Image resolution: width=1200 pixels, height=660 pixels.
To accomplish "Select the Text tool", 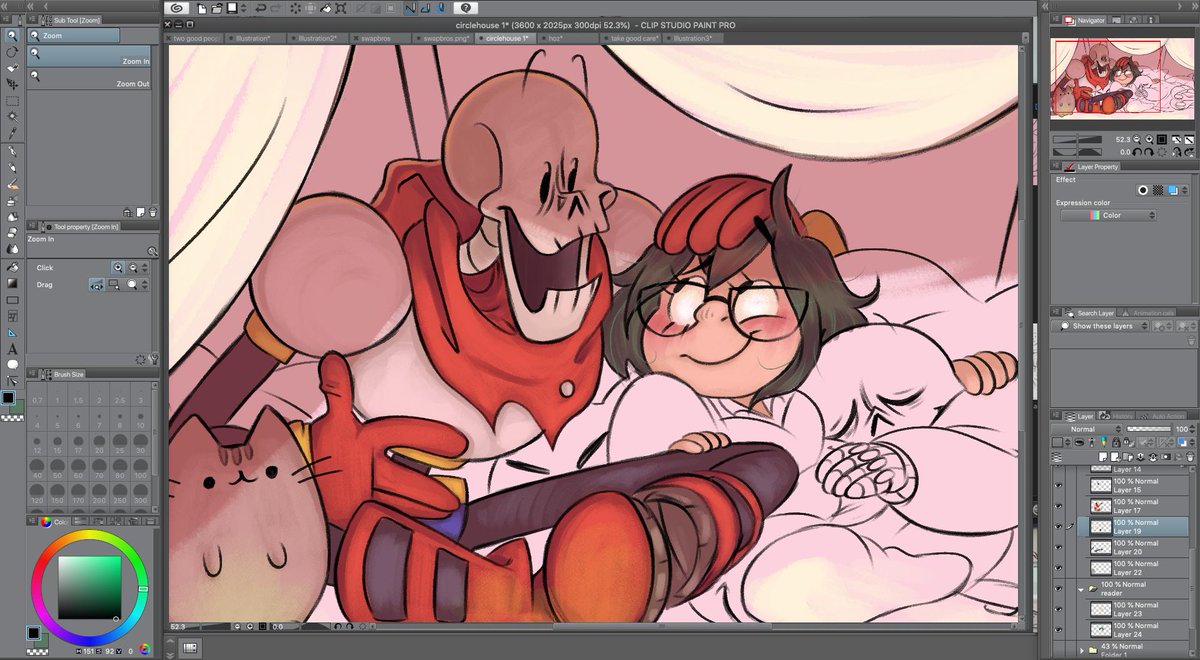I will pyautogui.click(x=12, y=348).
